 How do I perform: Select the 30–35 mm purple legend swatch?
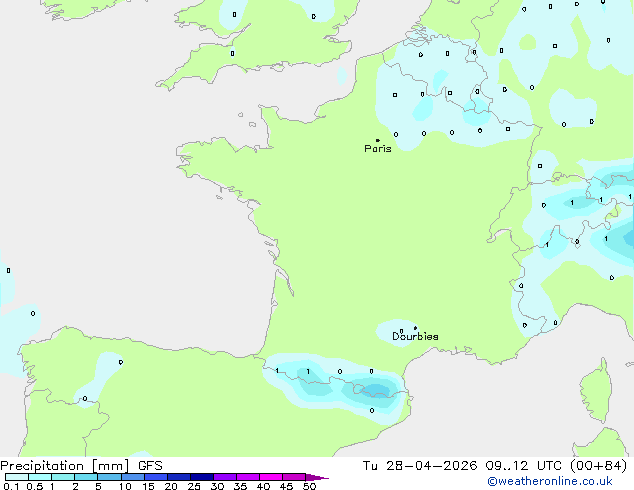coord(224,477)
